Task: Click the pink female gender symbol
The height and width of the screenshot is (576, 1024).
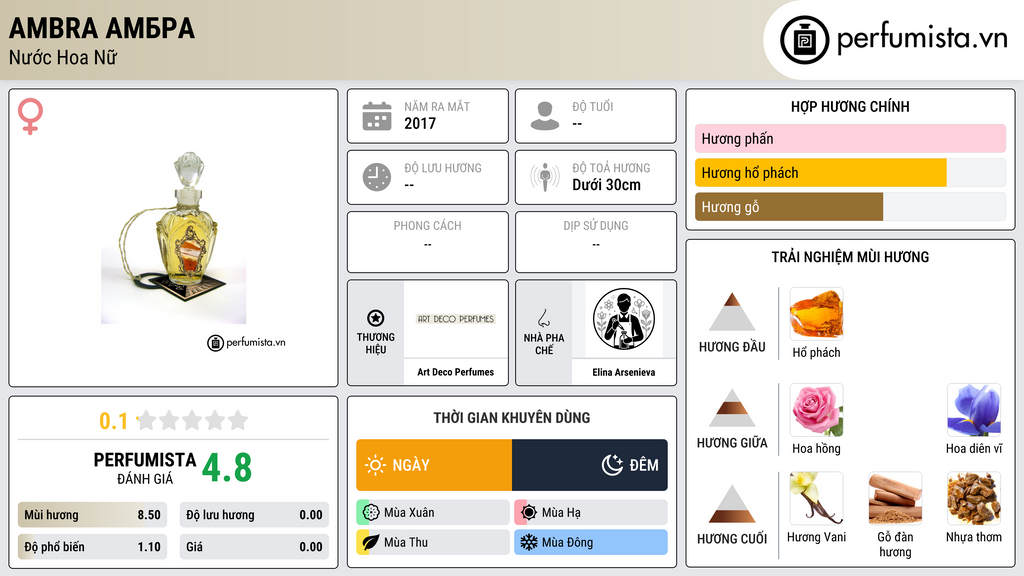Action: pos(30,116)
